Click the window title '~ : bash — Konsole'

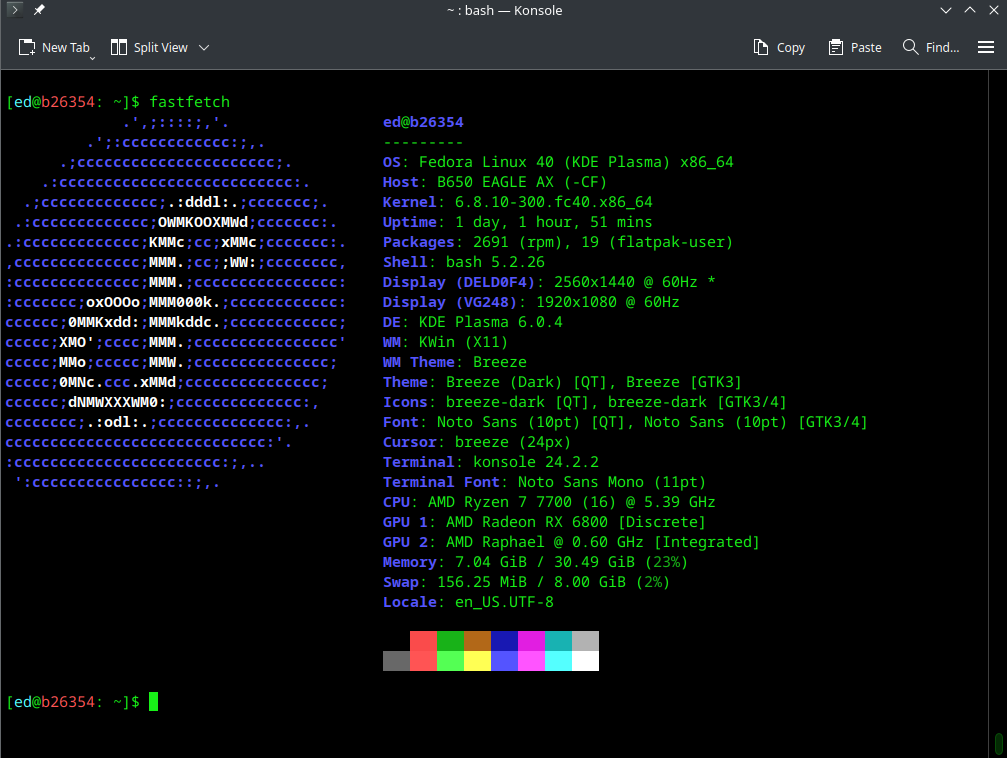tap(504, 10)
